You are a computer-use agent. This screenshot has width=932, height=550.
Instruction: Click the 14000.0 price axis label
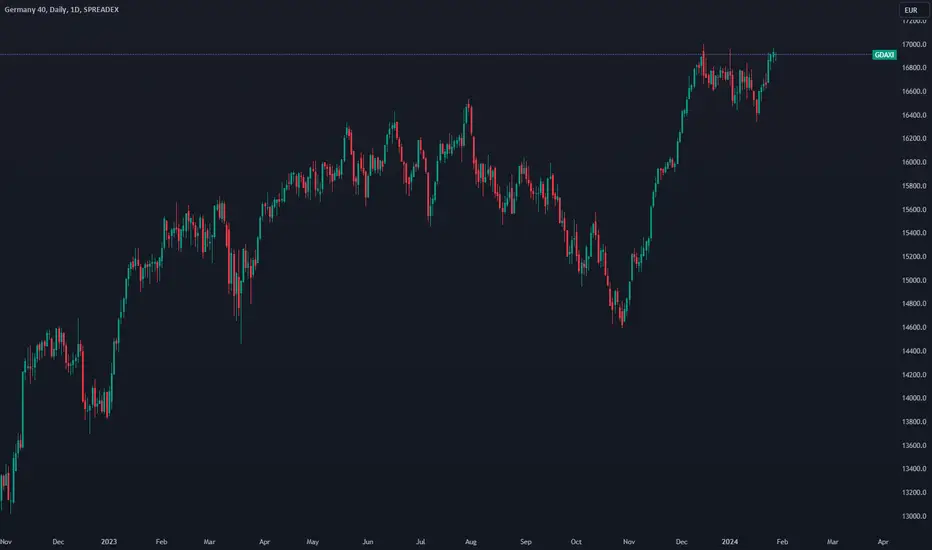914,398
